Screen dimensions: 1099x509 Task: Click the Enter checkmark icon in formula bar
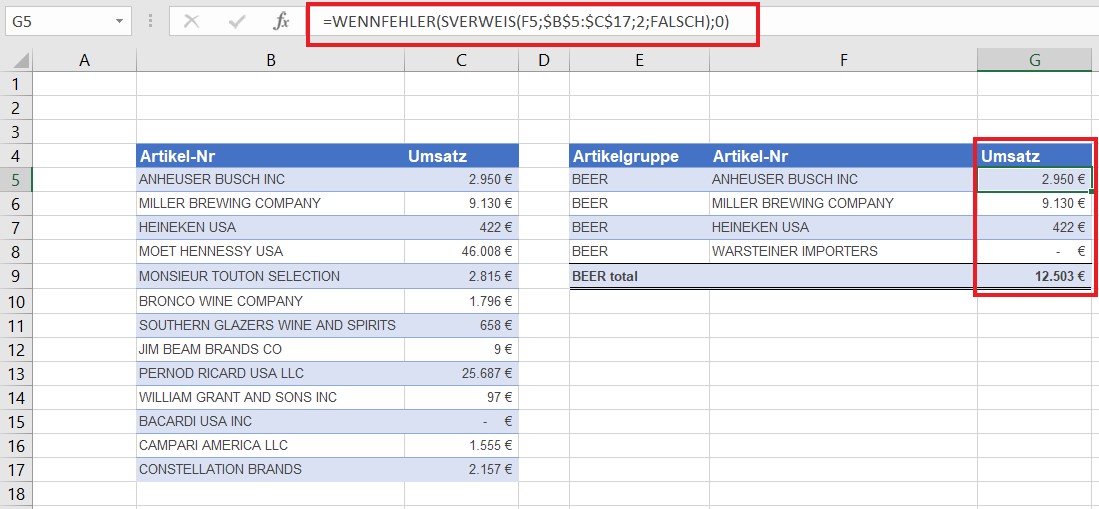237,22
